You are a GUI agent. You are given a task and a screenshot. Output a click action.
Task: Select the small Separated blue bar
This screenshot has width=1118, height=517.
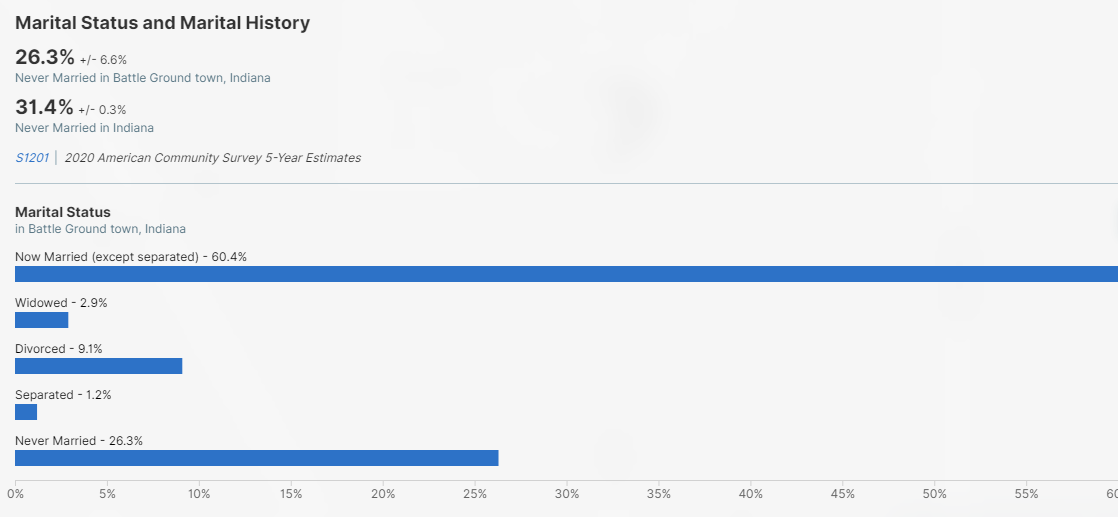[26, 412]
